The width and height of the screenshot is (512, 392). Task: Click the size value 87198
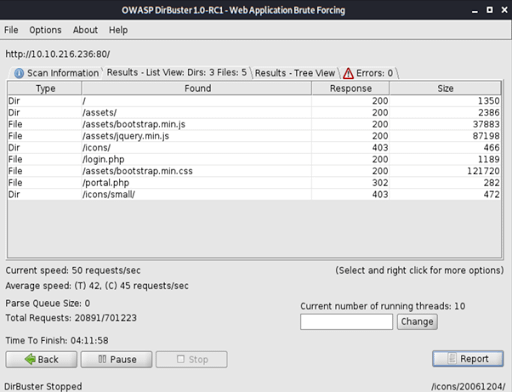486,136
